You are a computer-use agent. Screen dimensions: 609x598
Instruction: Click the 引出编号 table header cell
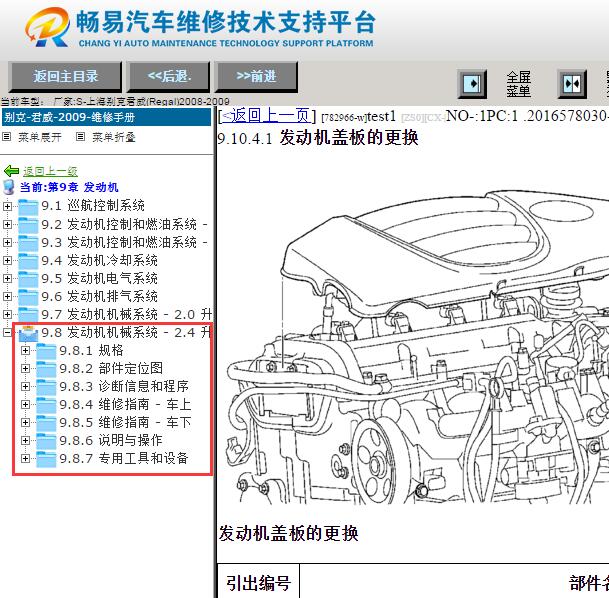click(x=258, y=582)
